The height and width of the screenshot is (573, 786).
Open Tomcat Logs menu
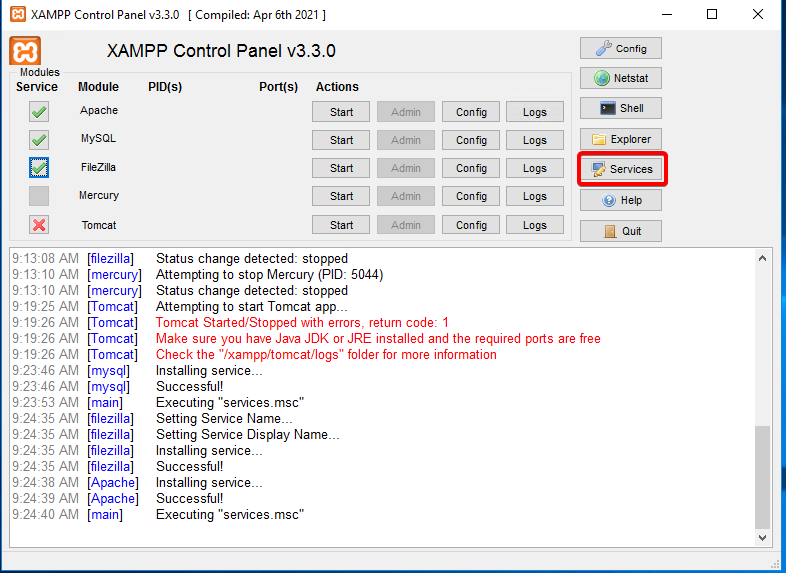point(535,225)
